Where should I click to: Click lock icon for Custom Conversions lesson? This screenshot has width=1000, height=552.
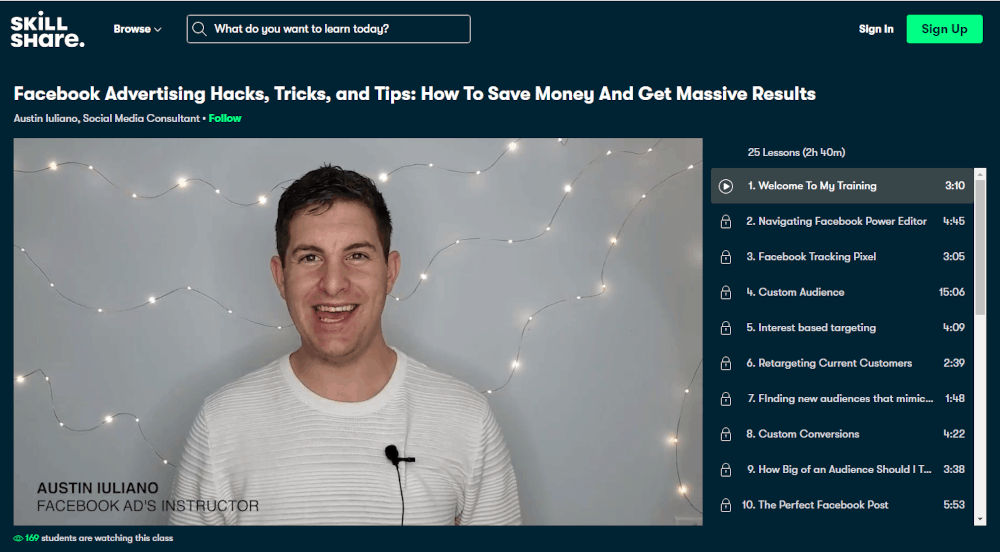(x=726, y=434)
